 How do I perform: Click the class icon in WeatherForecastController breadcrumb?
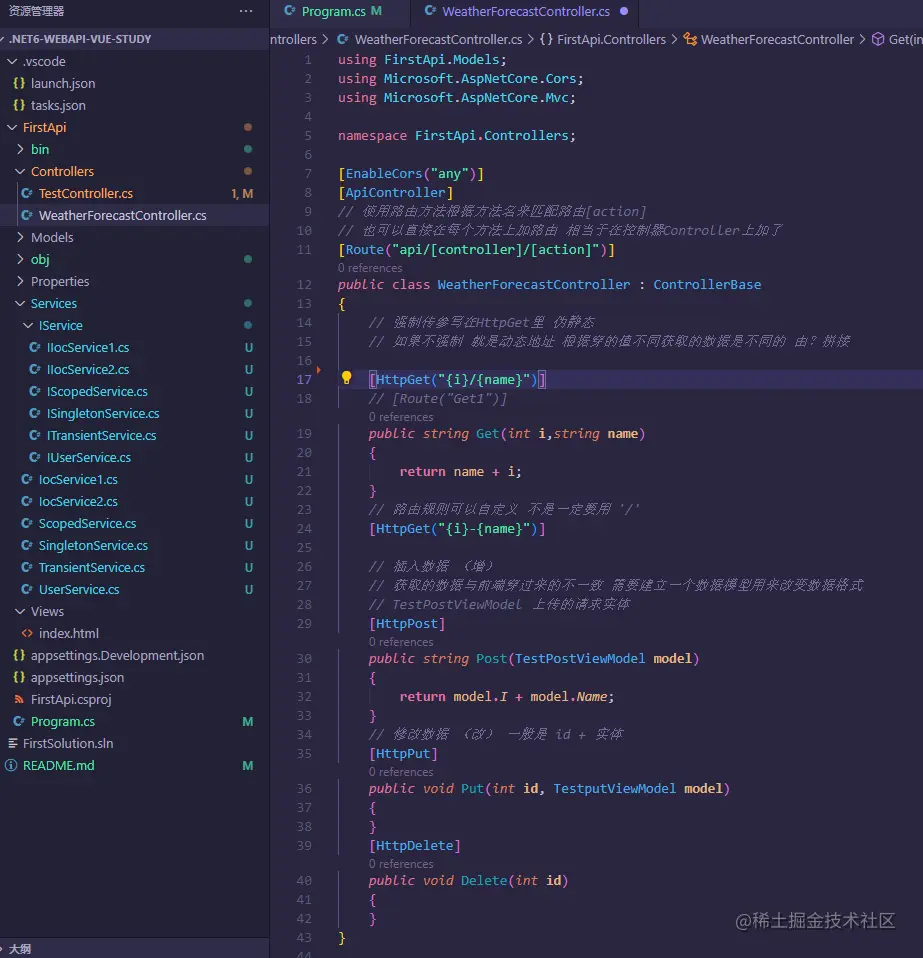690,39
